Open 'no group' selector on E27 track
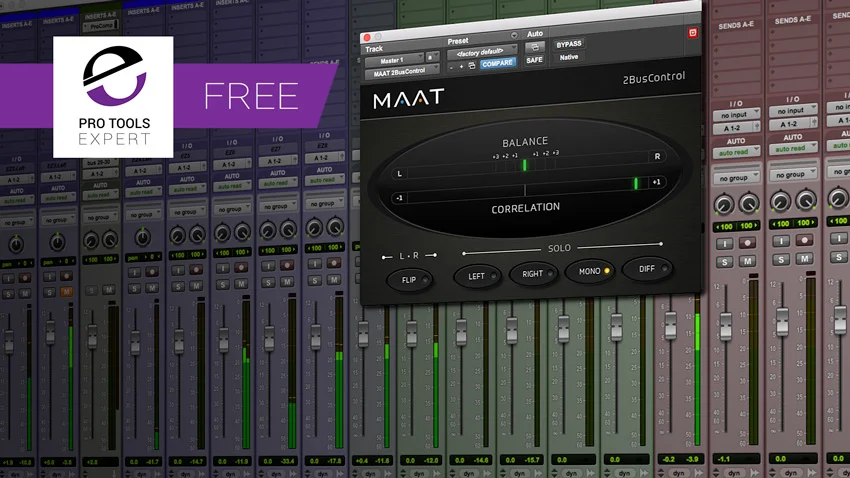The height and width of the screenshot is (478, 850). 277,207
